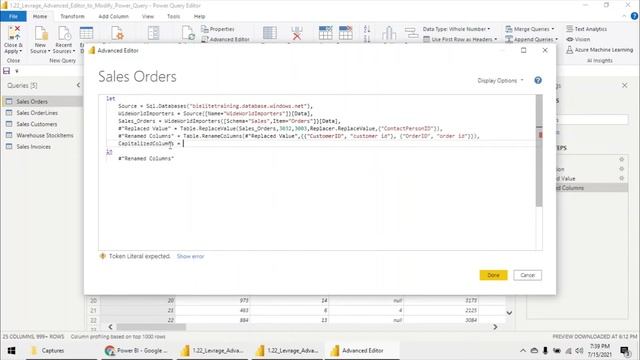
Task: Open the New Source dropdown arrow
Action: pos(49,51)
